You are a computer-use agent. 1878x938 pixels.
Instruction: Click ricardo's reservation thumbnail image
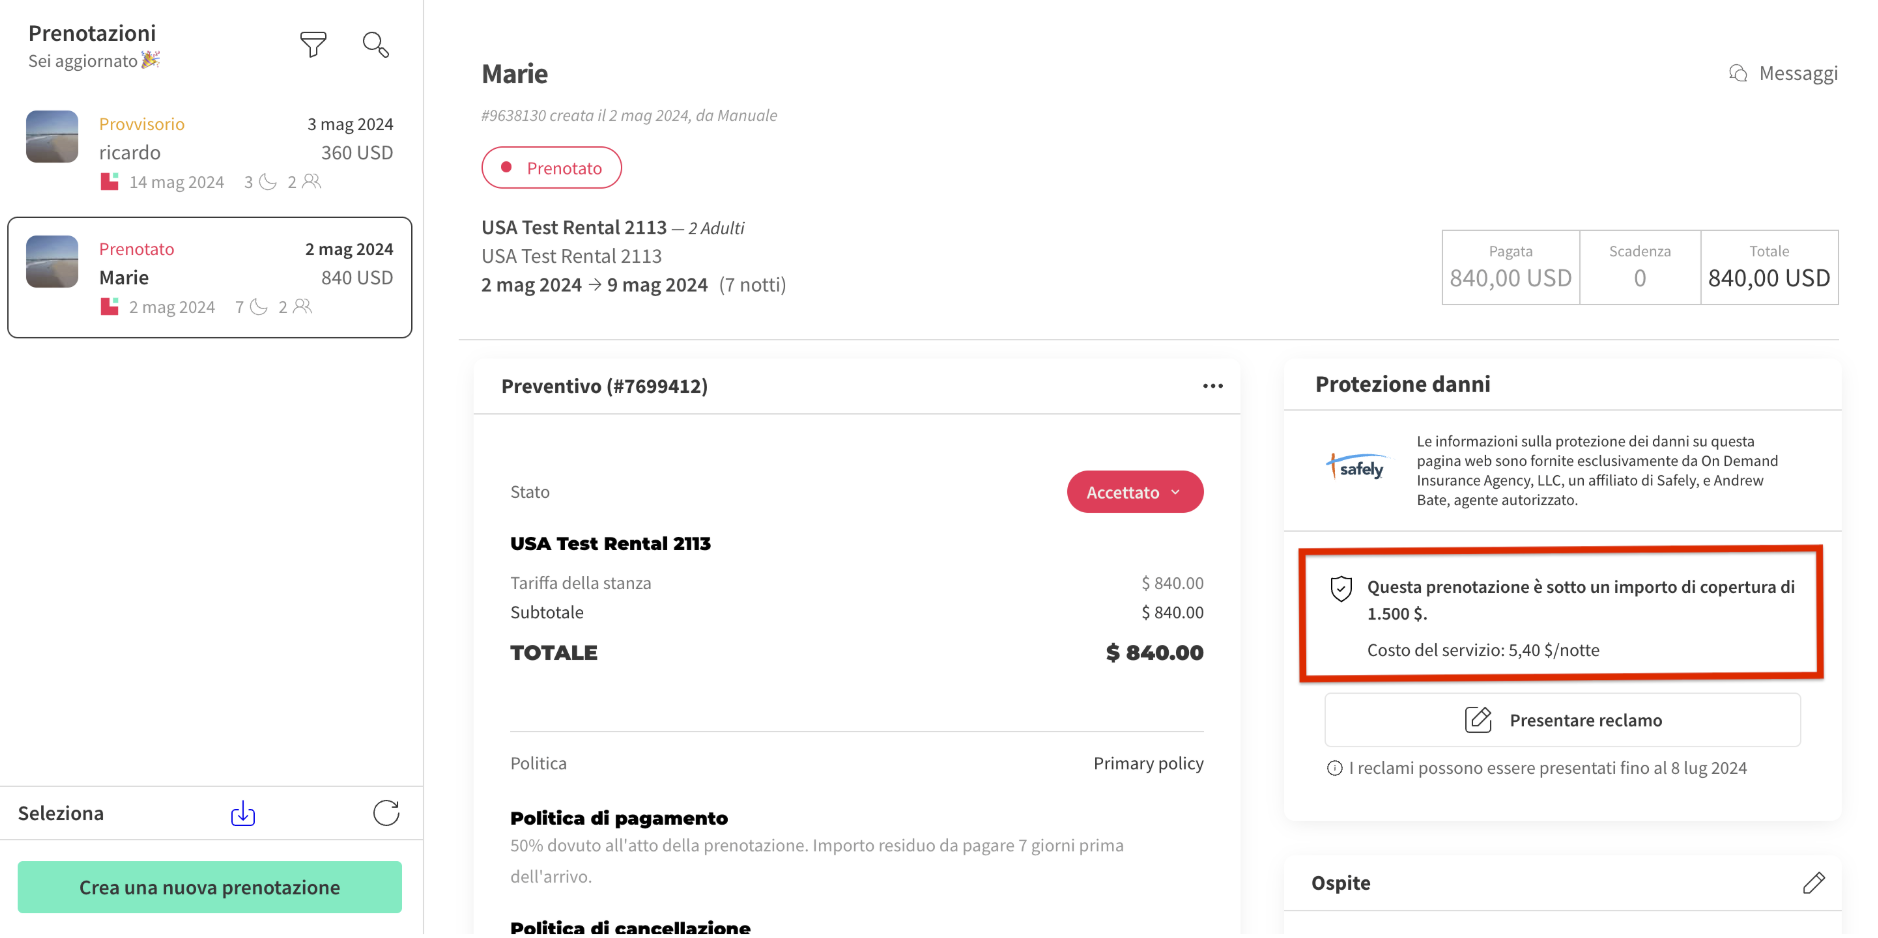coord(52,137)
